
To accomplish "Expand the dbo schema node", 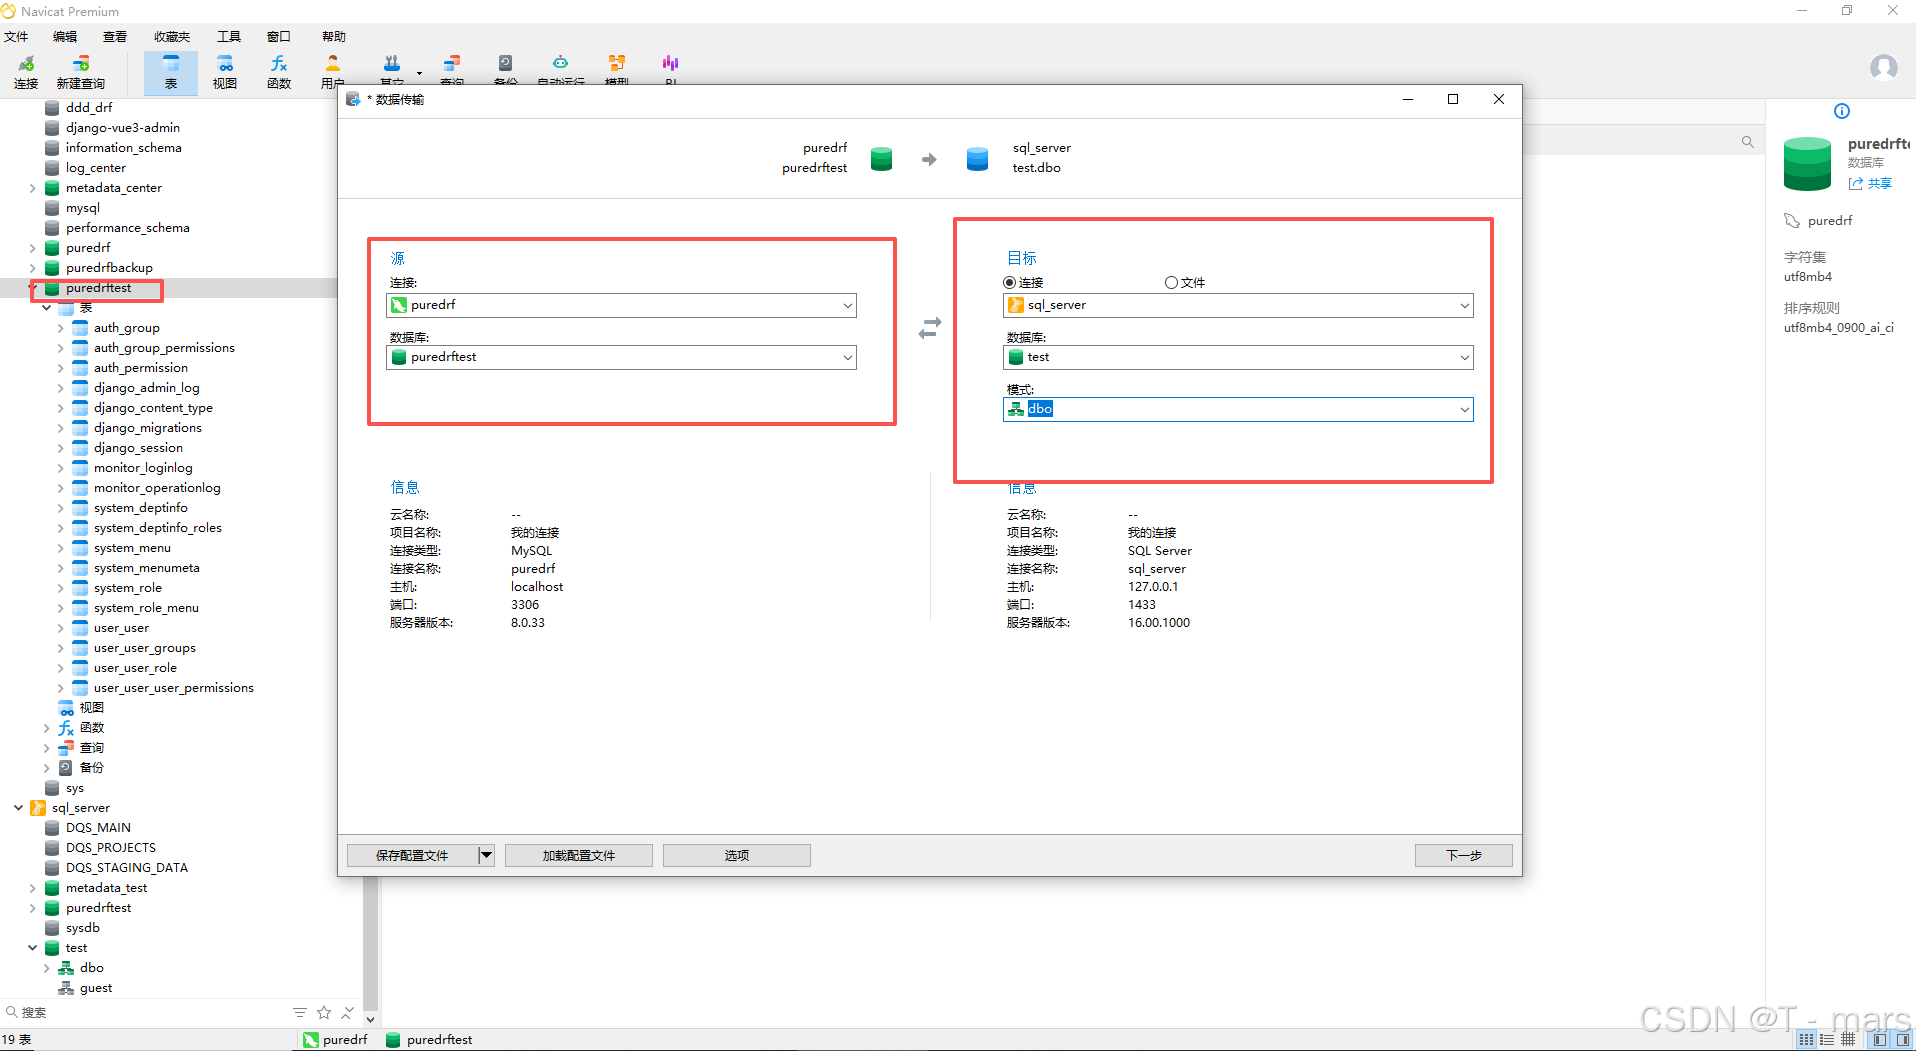I will point(46,968).
